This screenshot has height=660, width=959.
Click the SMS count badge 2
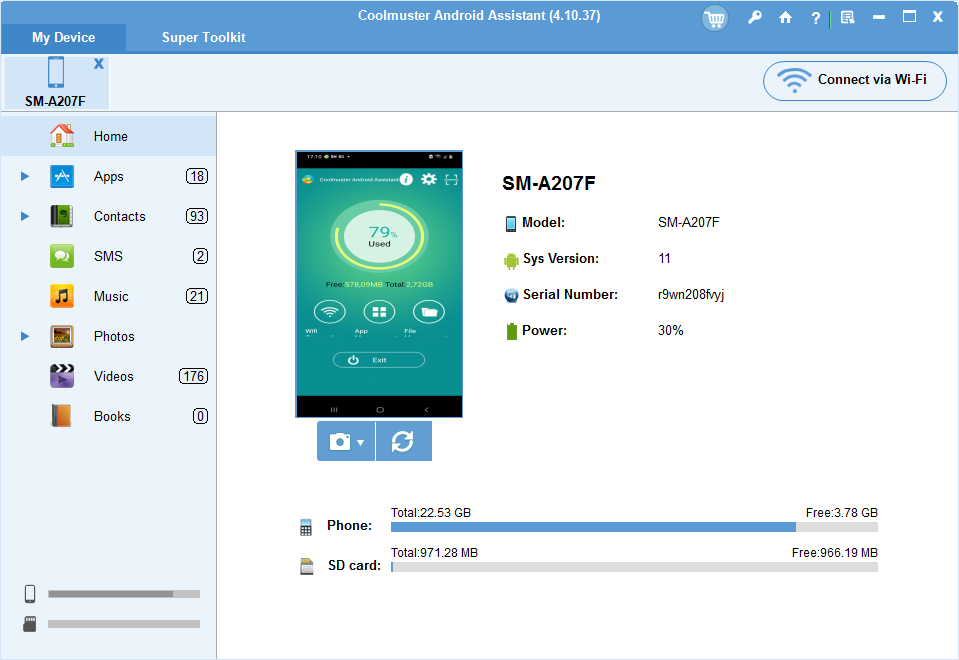[201, 256]
